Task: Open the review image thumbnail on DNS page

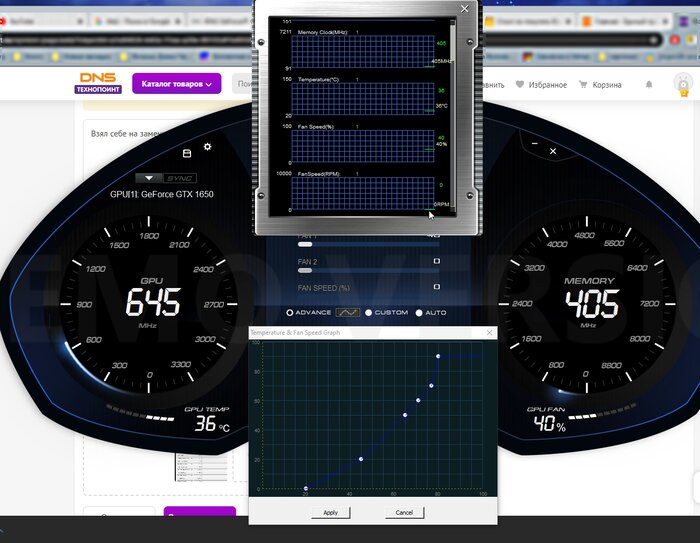Action: tap(202, 467)
